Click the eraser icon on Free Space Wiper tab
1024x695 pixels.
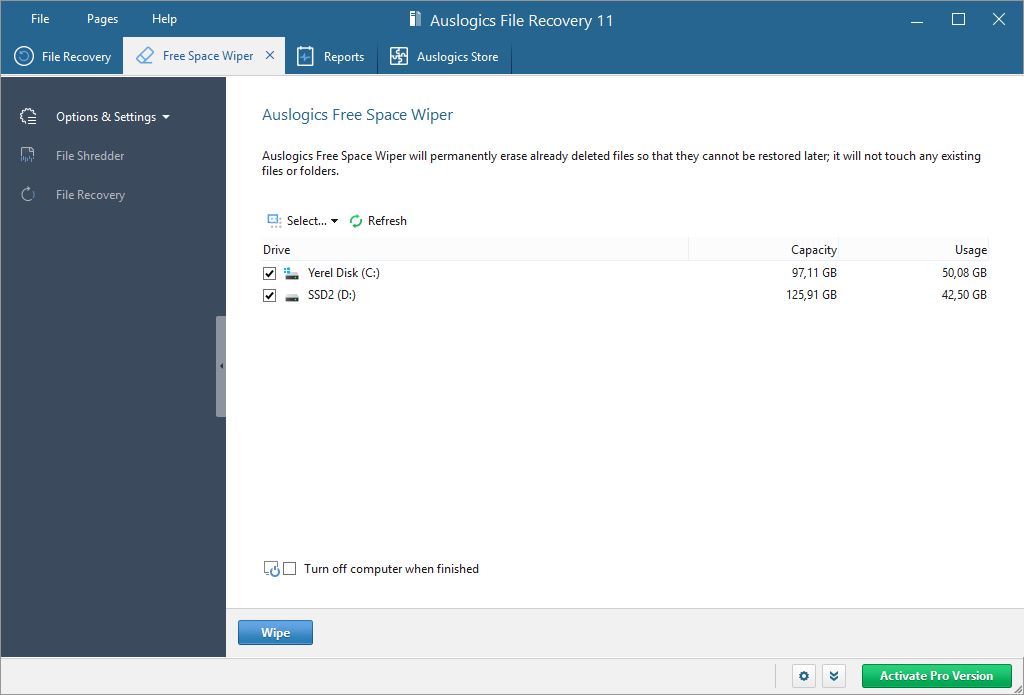tap(145, 56)
